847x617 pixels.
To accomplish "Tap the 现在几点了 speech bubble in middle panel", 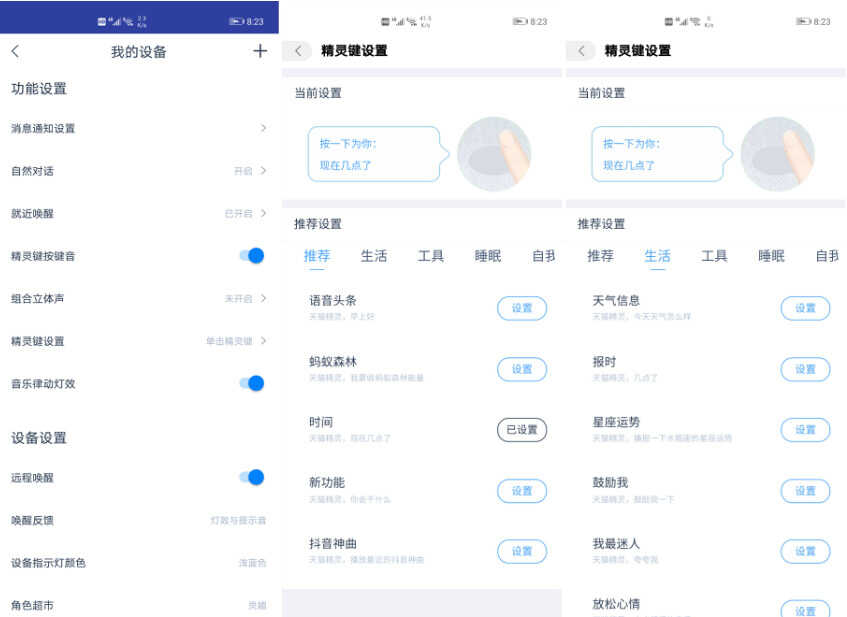I will click(x=378, y=154).
